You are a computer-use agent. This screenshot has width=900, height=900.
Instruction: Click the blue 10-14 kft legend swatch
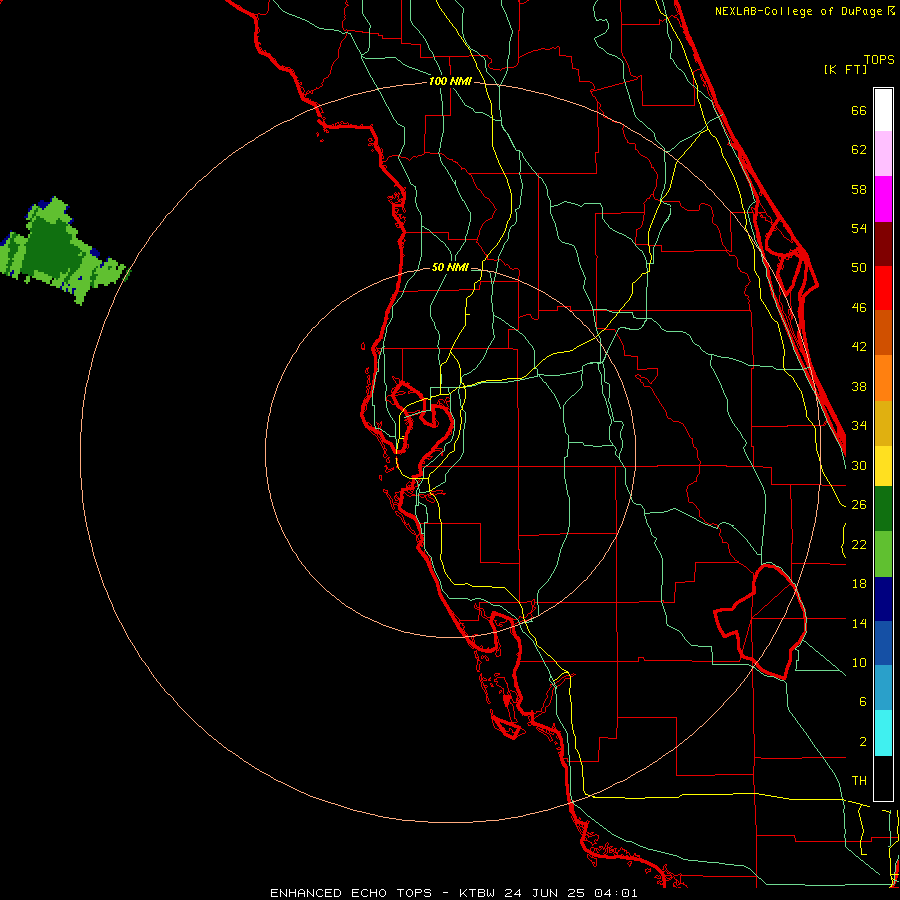pyautogui.click(x=883, y=643)
